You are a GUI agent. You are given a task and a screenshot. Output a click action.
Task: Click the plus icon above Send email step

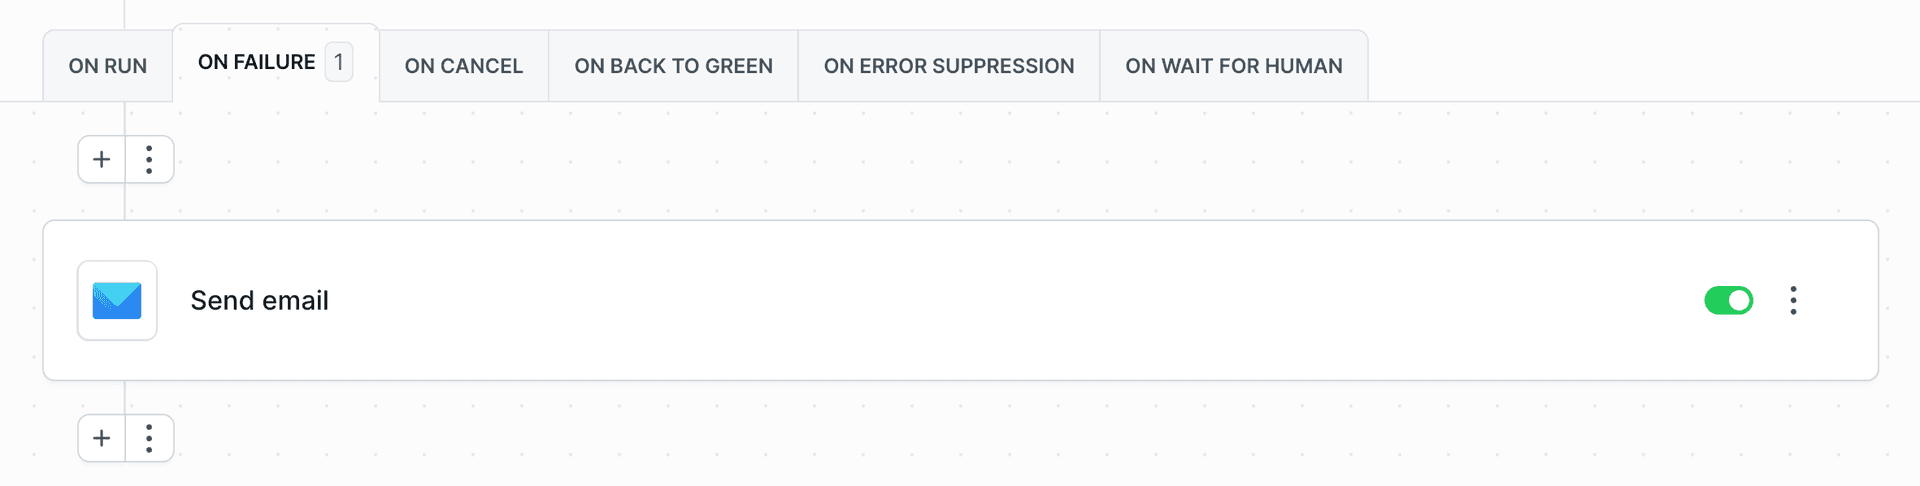click(101, 160)
